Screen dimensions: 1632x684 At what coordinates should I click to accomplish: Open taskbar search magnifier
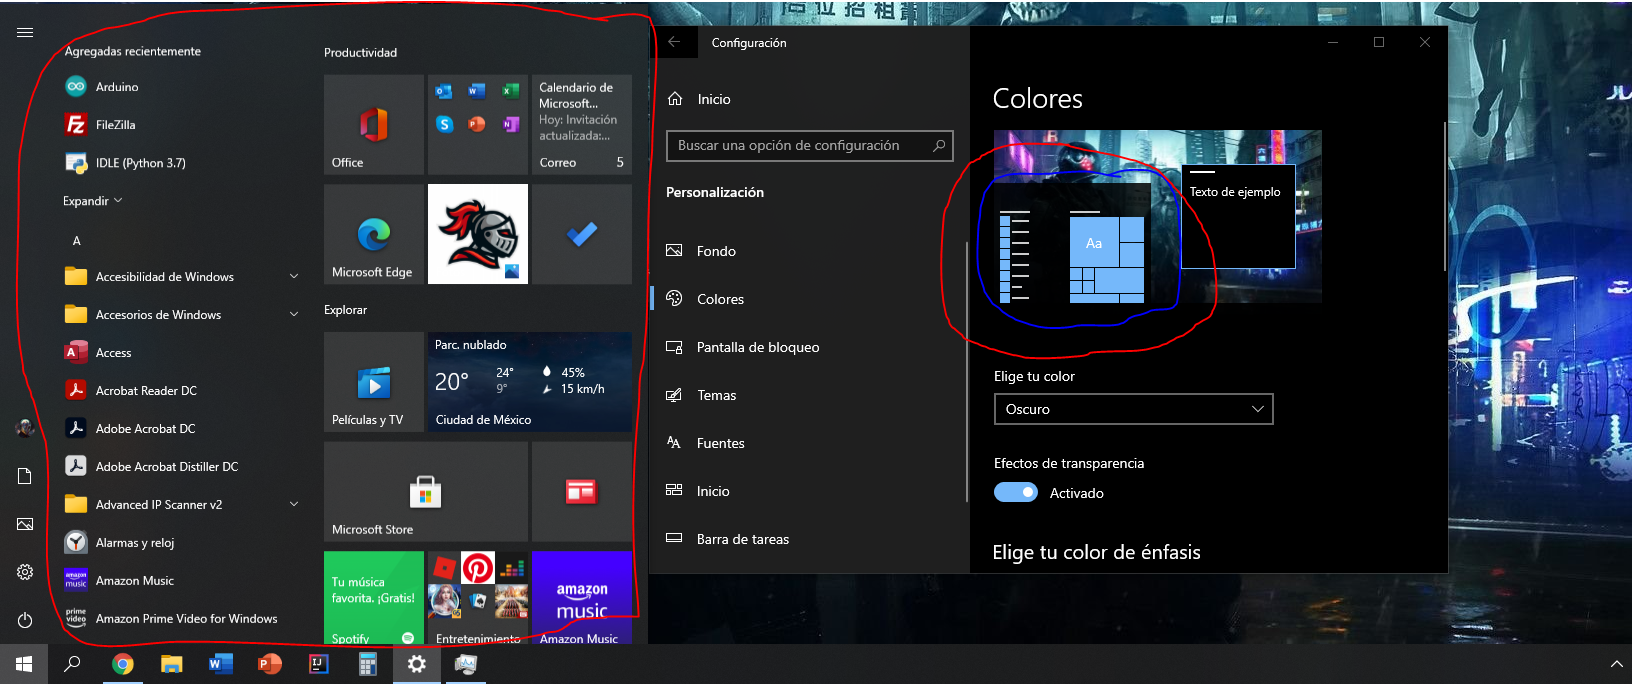click(x=72, y=664)
